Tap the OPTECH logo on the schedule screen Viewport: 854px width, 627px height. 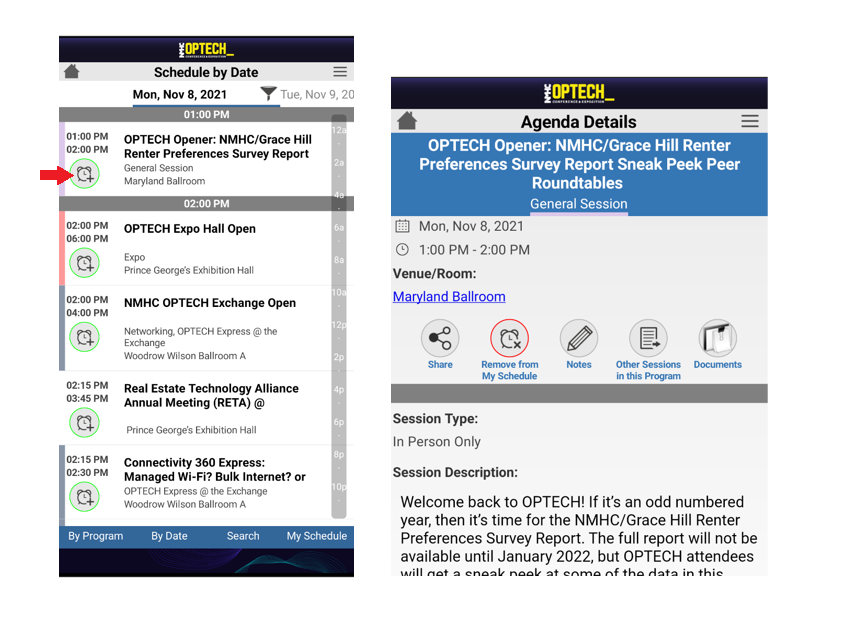[206, 50]
